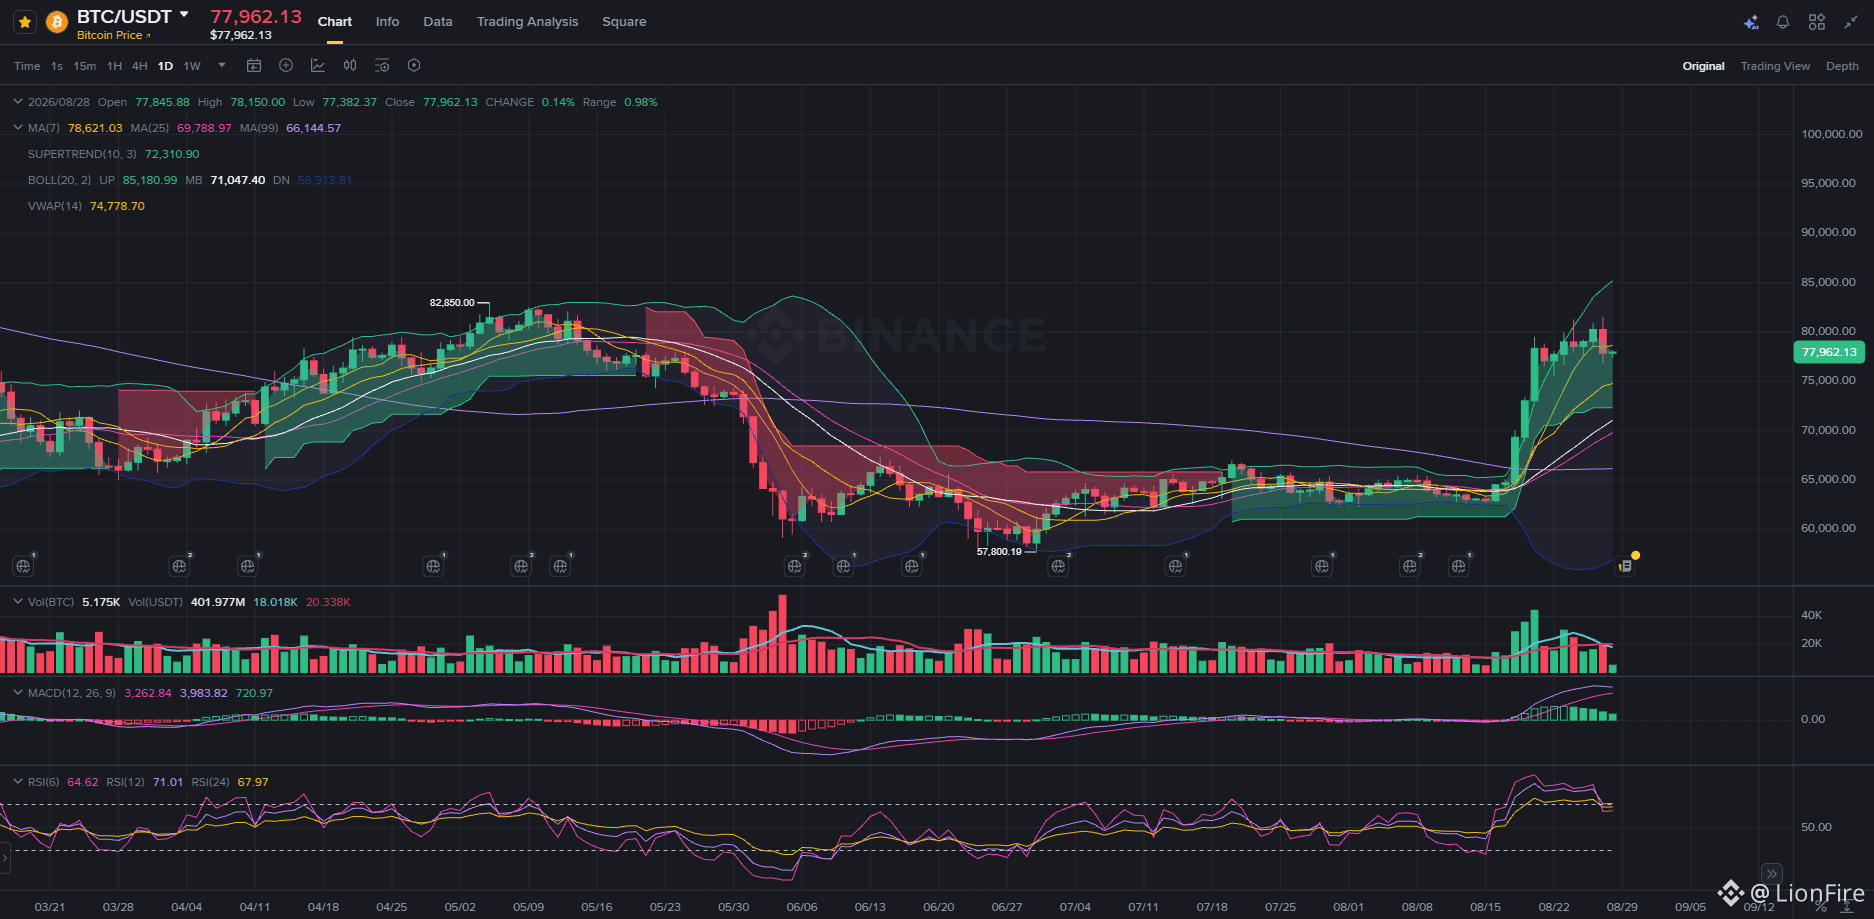
Task: Click the globe event marker near 04/25
Action: (x=433, y=566)
